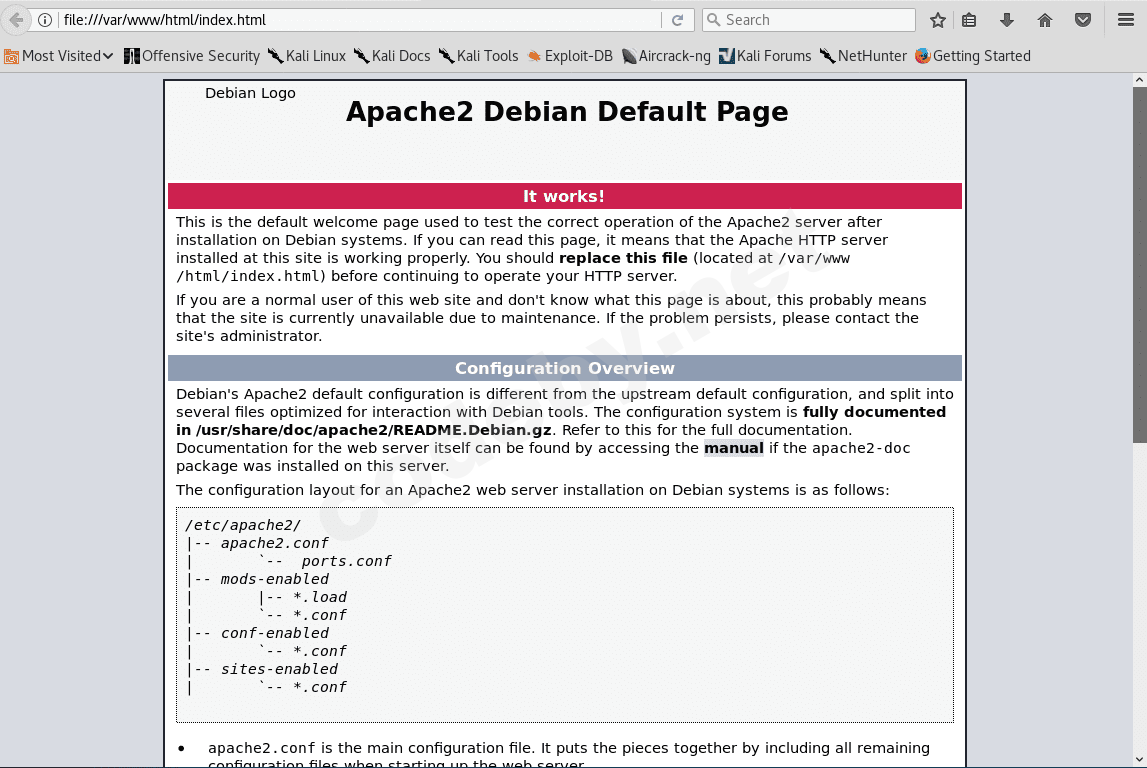
Task: Open the Exploit-DB bookmark
Action: coord(570,56)
